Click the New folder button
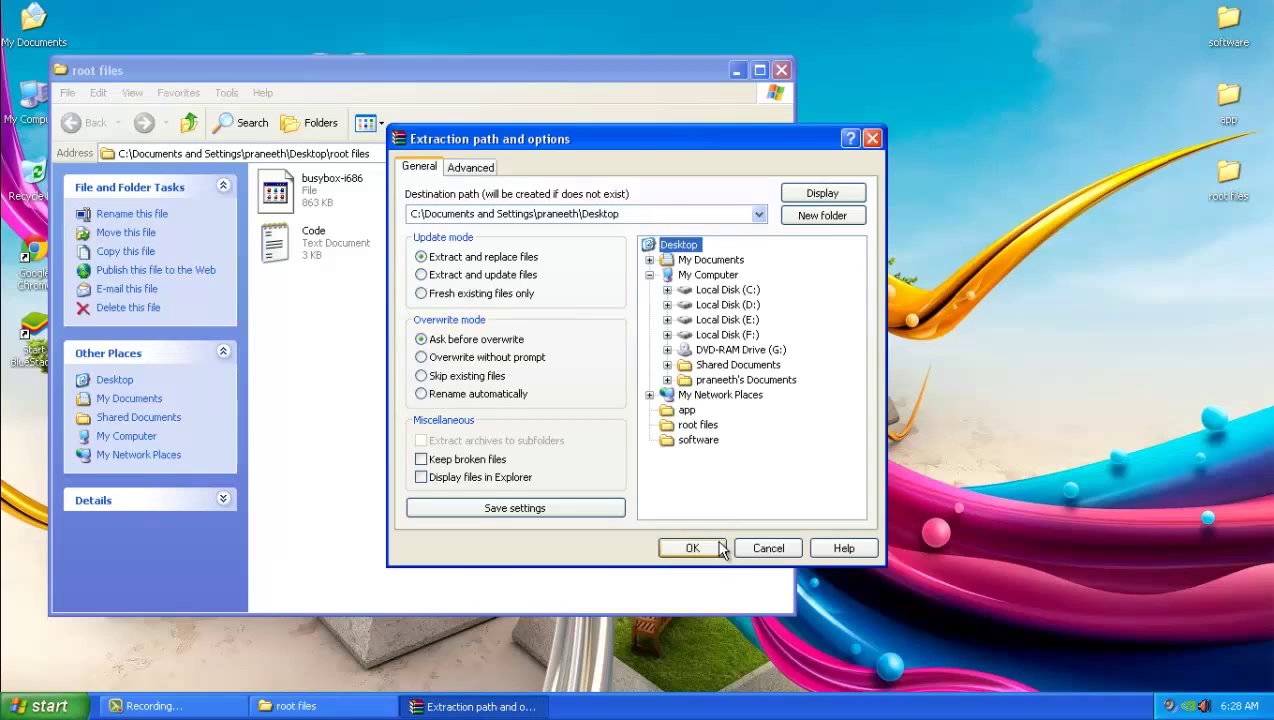The image size is (1274, 720). click(x=822, y=215)
